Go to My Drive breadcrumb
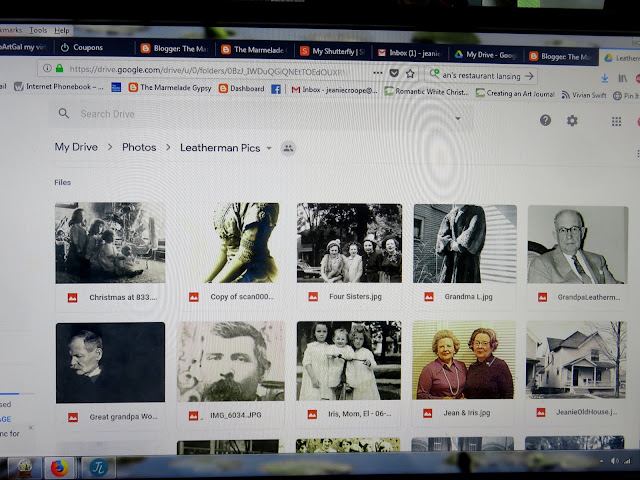Image resolution: width=640 pixels, height=480 pixels. point(76,147)
